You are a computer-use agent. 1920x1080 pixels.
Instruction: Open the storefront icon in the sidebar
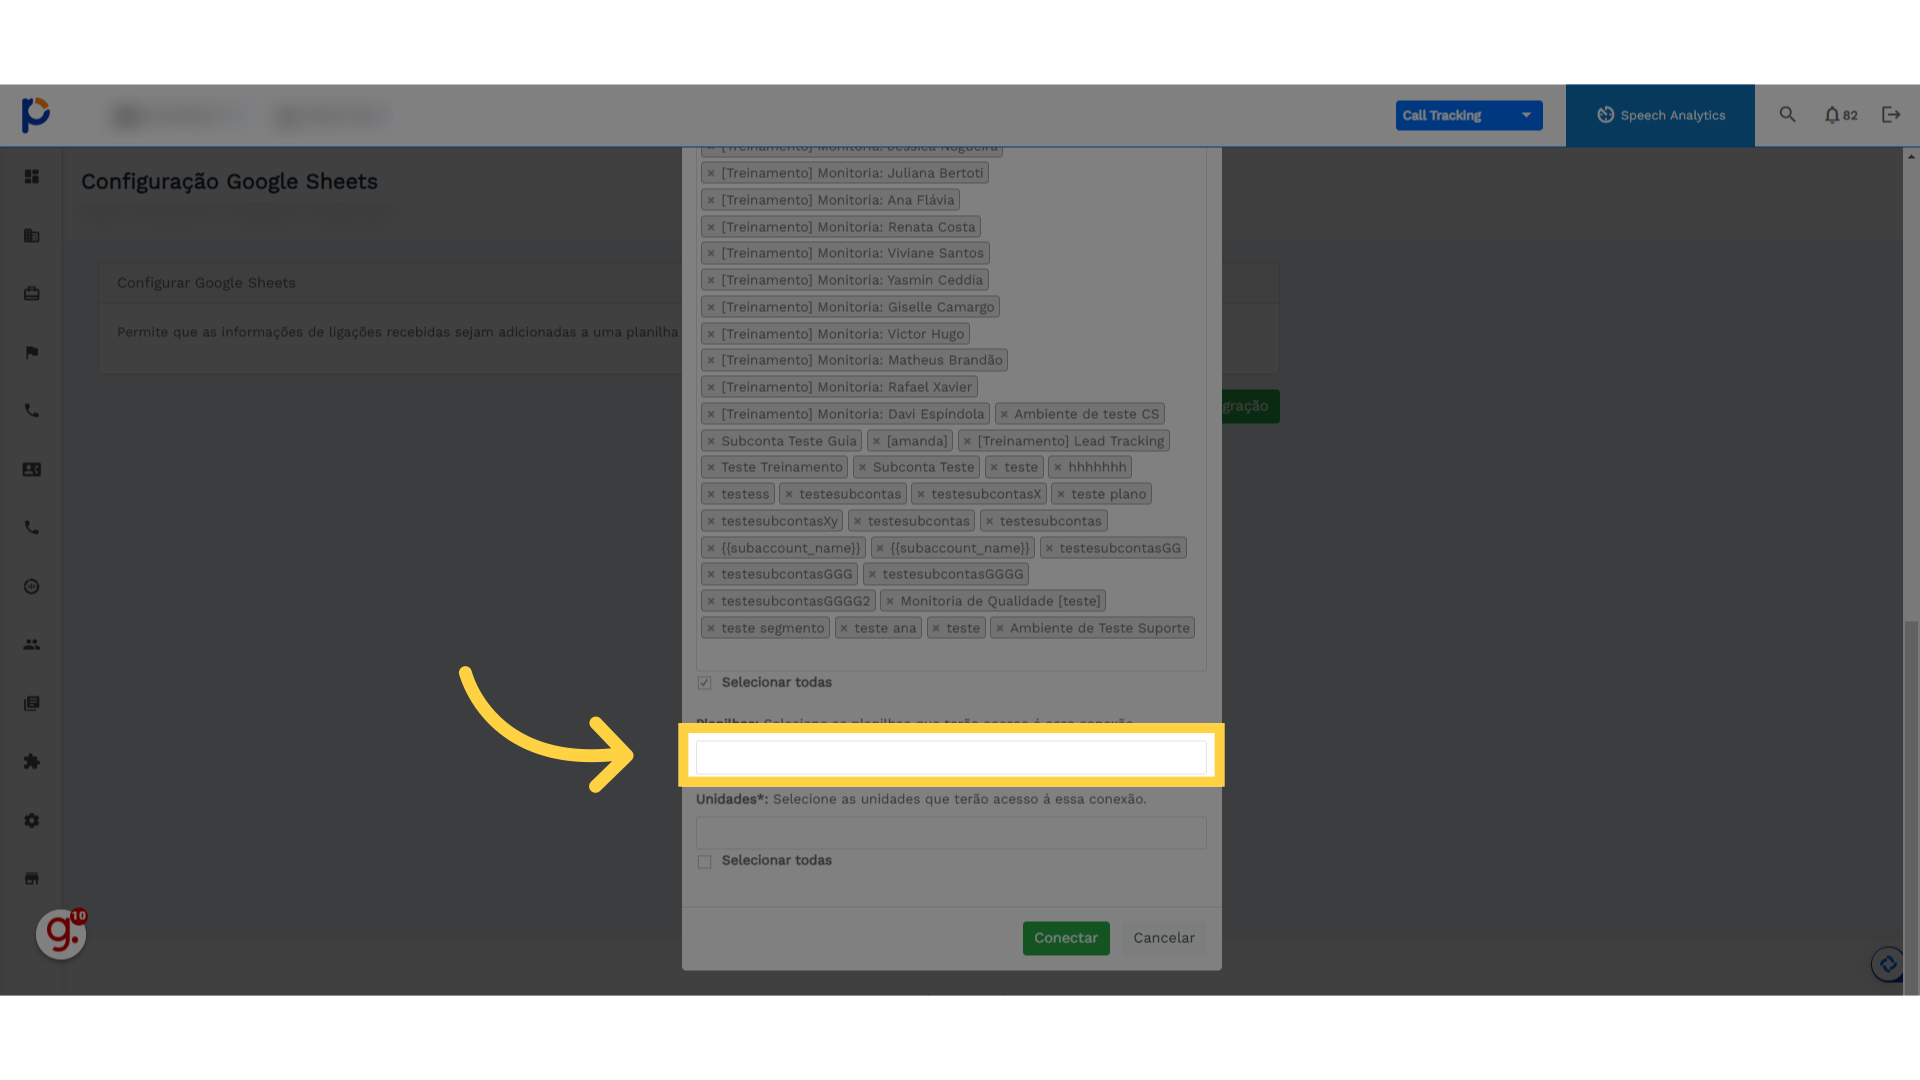click(32, 879)
